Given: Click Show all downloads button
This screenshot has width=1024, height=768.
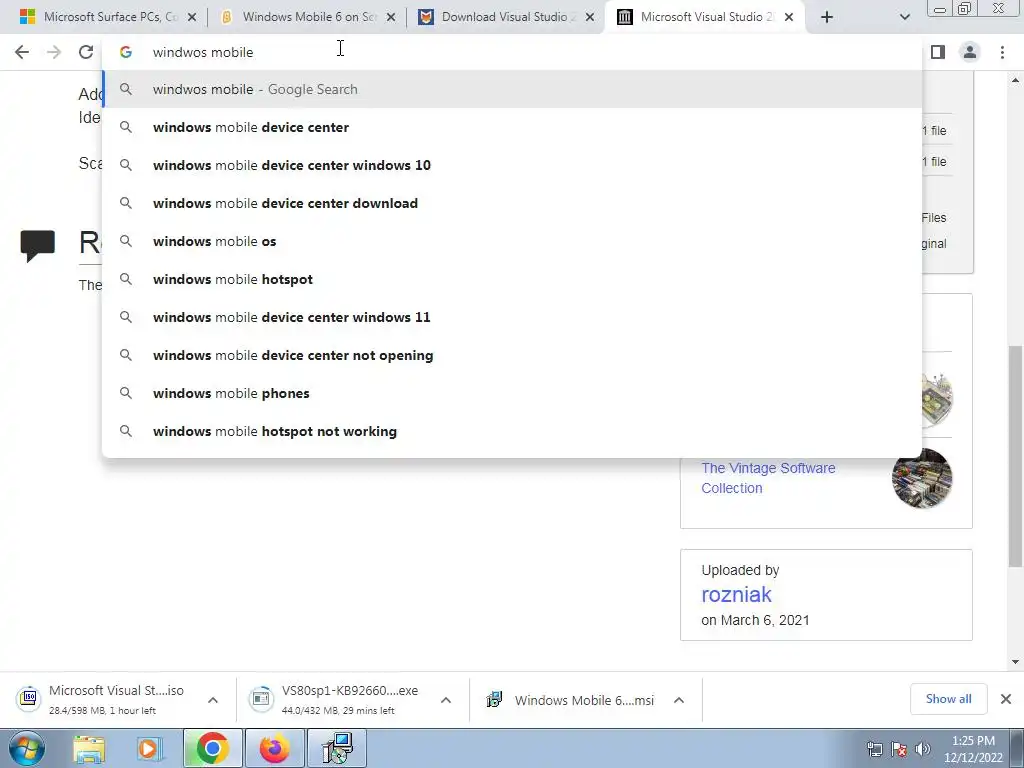Looking at the screenshot, I should point(948,699).
